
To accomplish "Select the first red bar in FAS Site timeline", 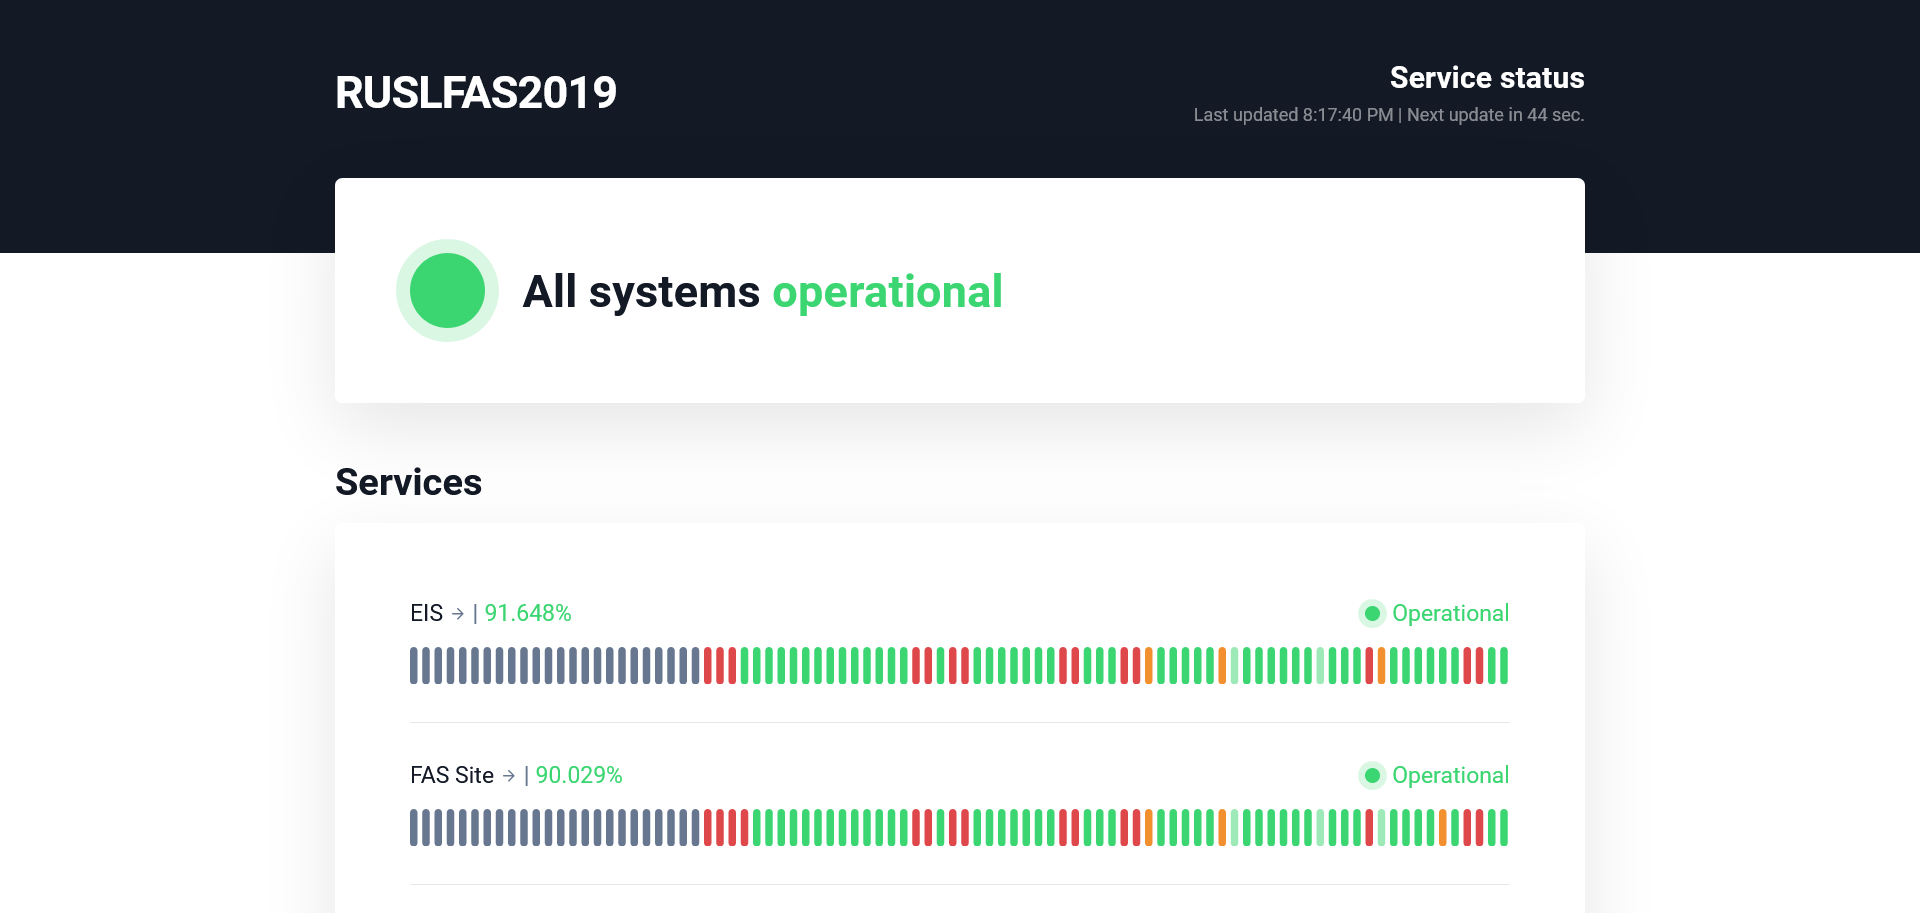I will coord(708,828).
